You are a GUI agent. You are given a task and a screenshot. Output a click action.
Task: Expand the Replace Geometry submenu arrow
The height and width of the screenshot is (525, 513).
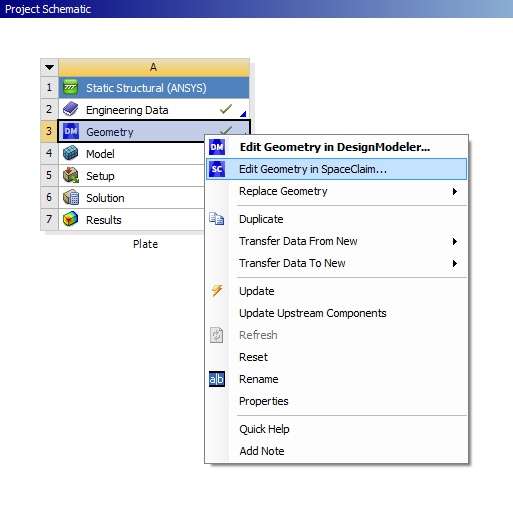click(454, 191)
